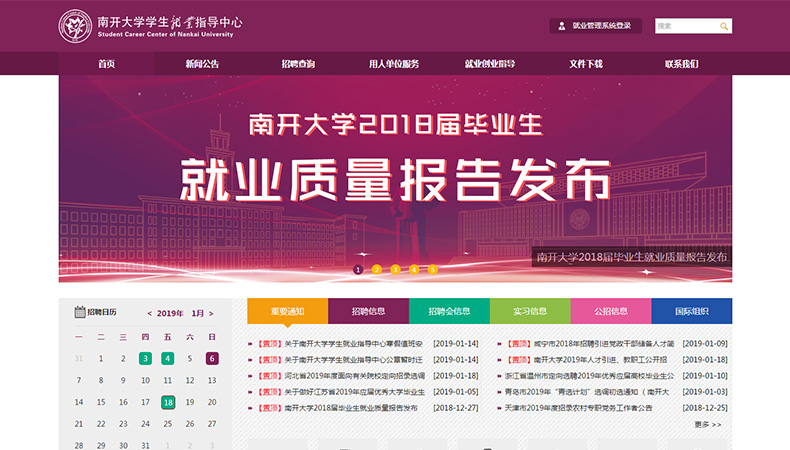Switch to the 招聘信息 tab
Image resolution: width=790 pixels, height=450 pixels.
tap(368, 311)
